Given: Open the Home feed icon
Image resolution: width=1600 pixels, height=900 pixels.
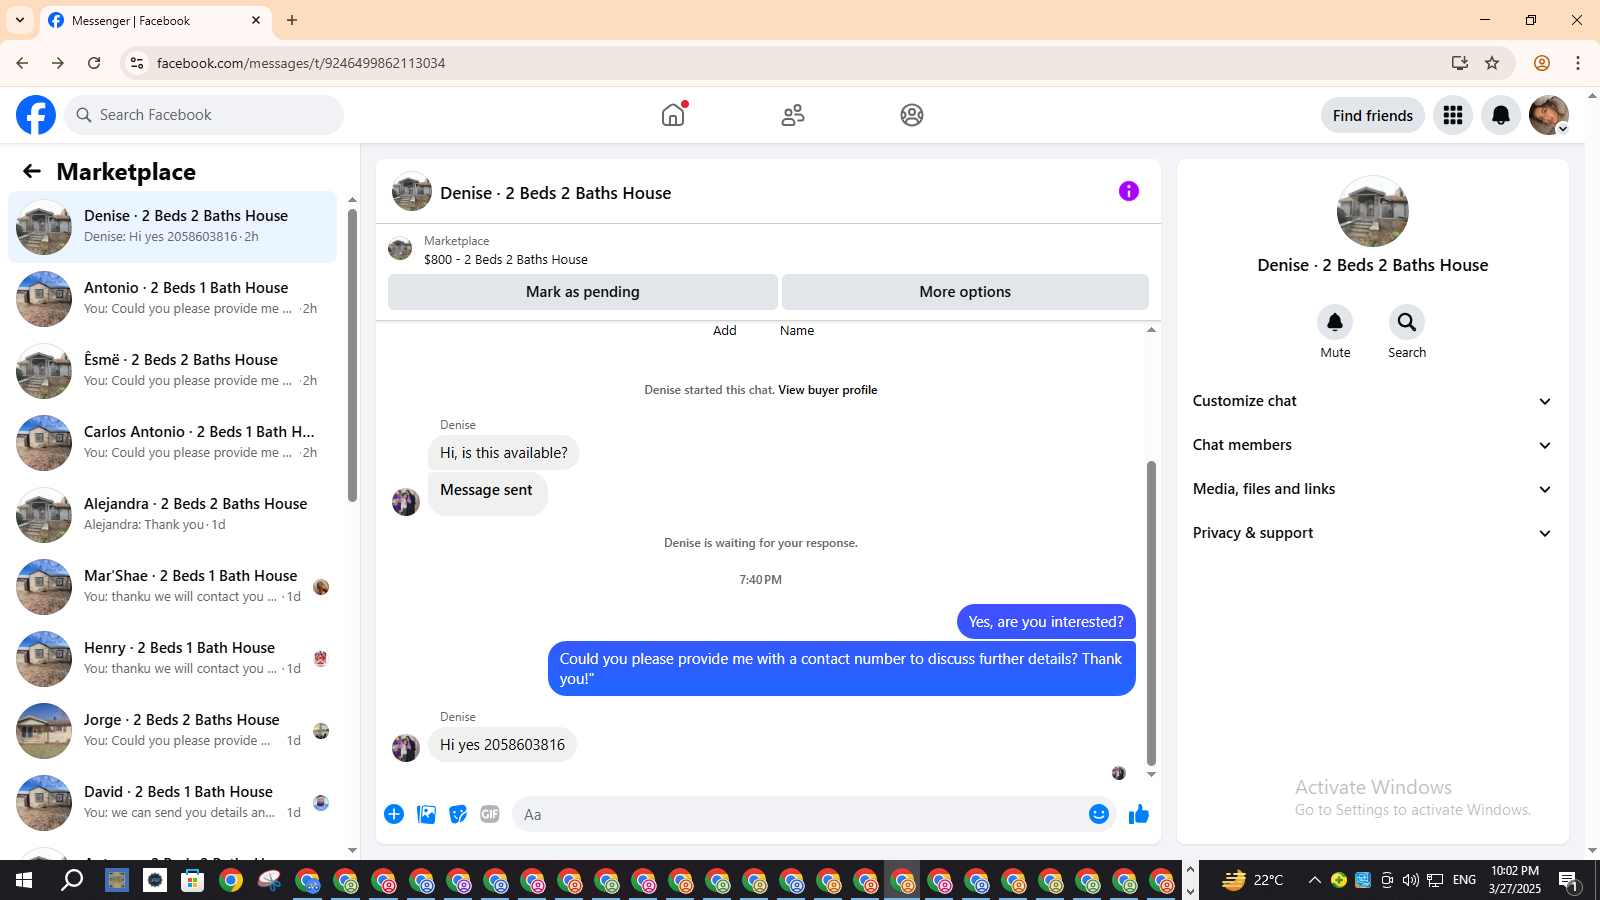Looking at the screenshot, I should click(x=673, y=115).
